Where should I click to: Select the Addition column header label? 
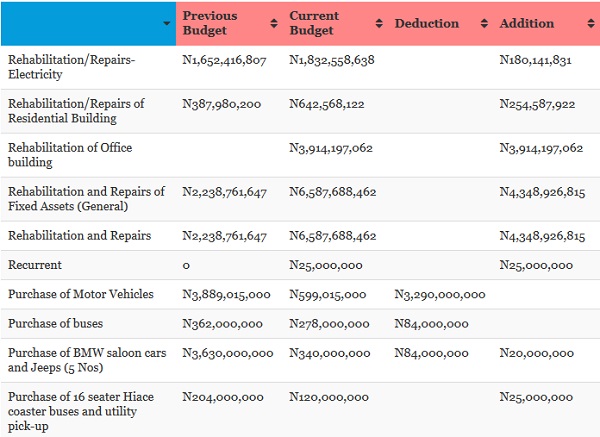(x=527, y=23)
